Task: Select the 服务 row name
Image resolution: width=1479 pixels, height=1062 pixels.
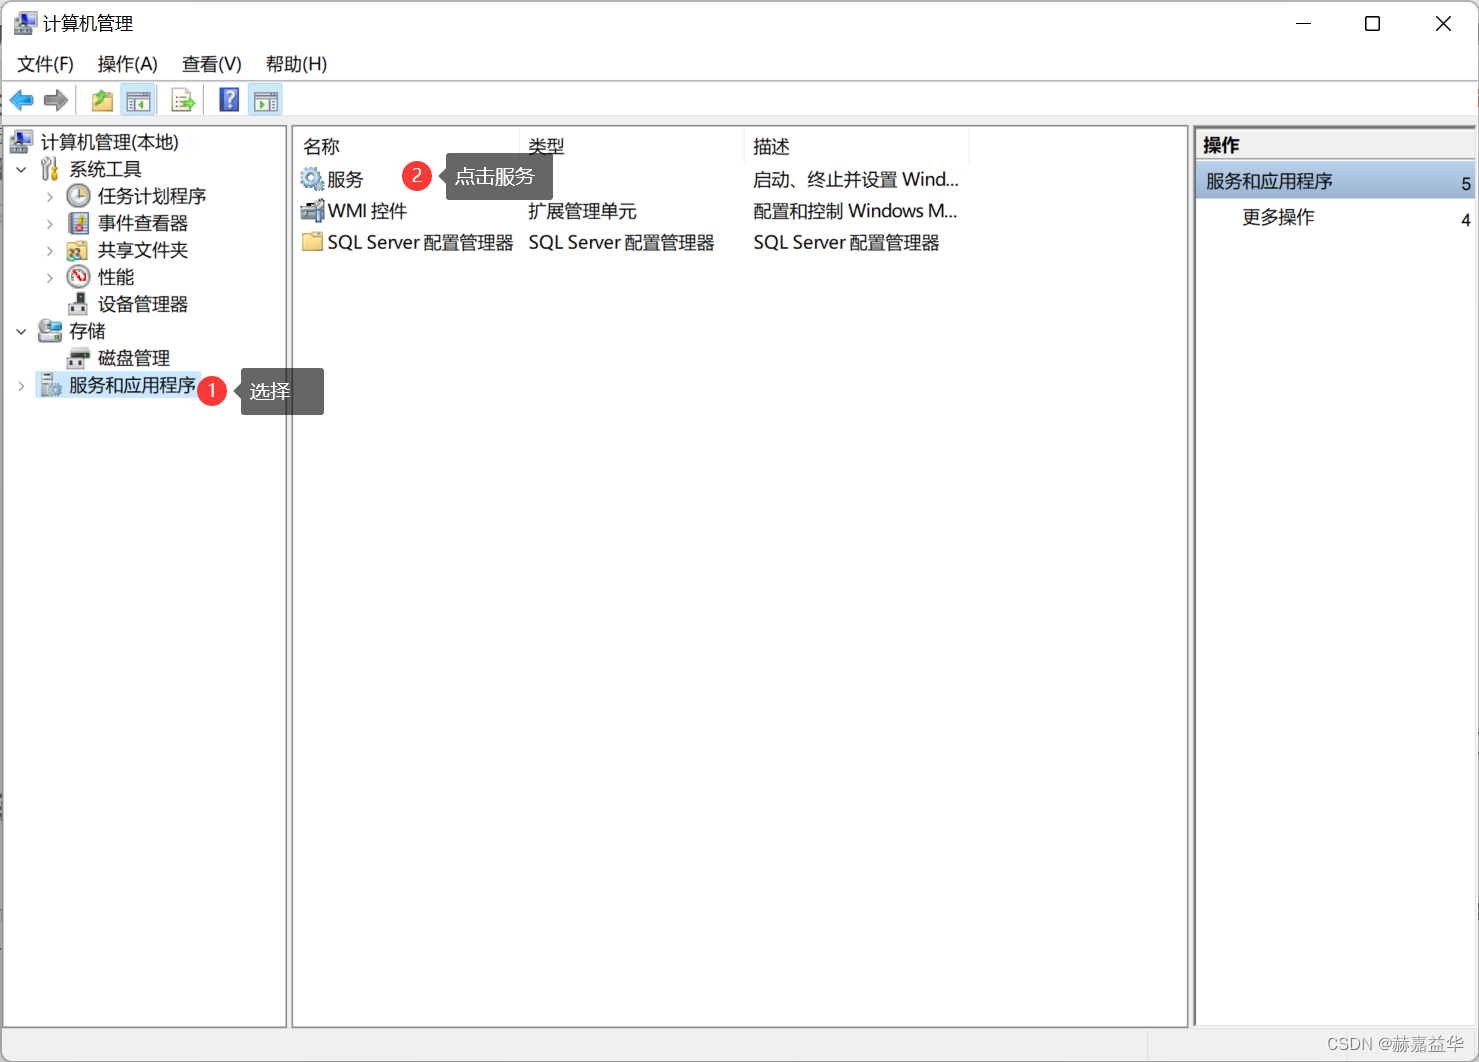Action: tap(345, 180)
